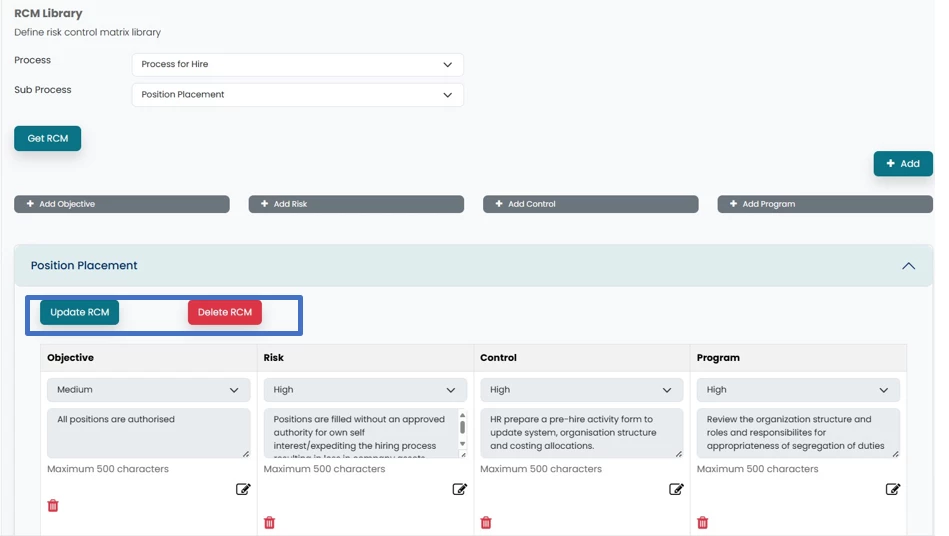Image resolution: width=949 pixels, height=536 pixels.
Task: Open the Program level dropdown
Action: 798,390
